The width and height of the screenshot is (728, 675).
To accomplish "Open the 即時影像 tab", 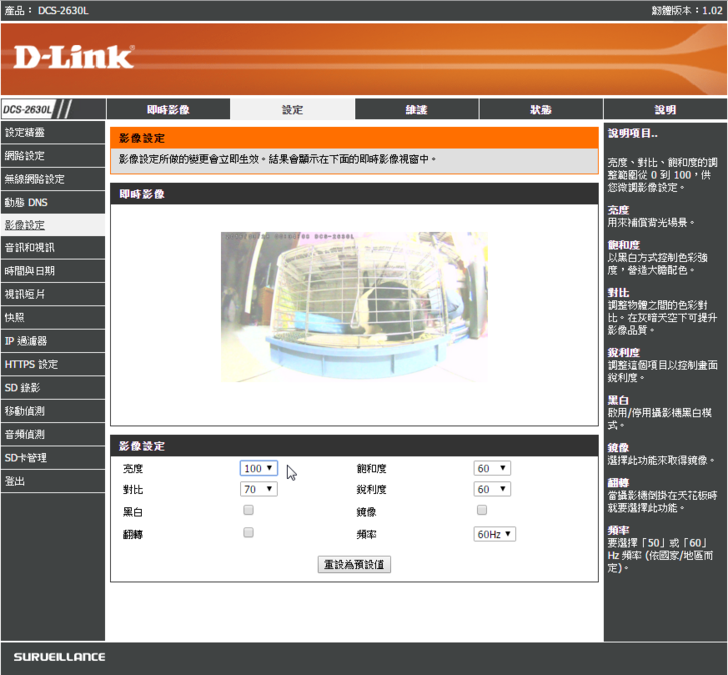I will (x=167, y=110).
